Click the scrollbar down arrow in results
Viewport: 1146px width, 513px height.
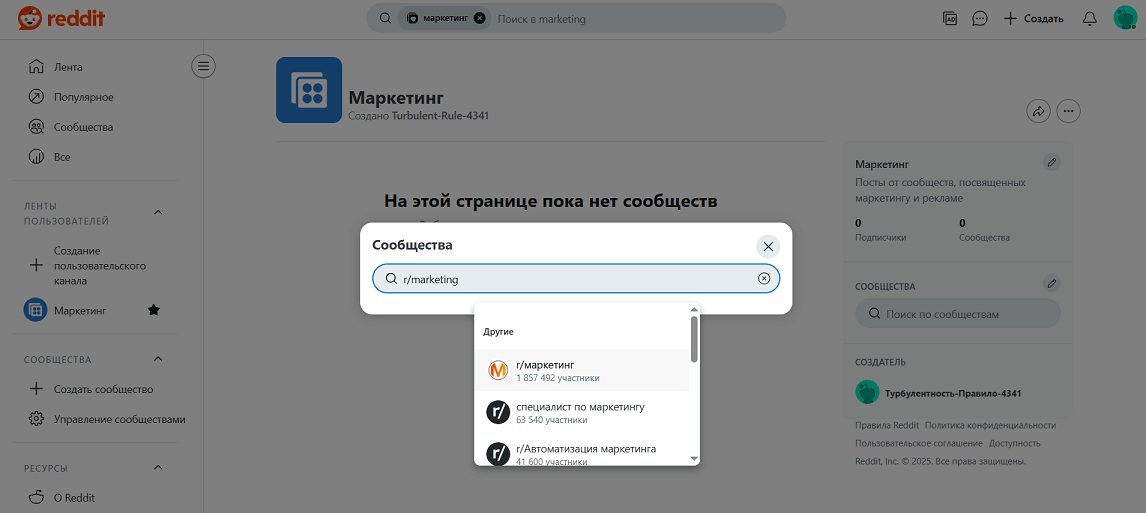point(694,458)
